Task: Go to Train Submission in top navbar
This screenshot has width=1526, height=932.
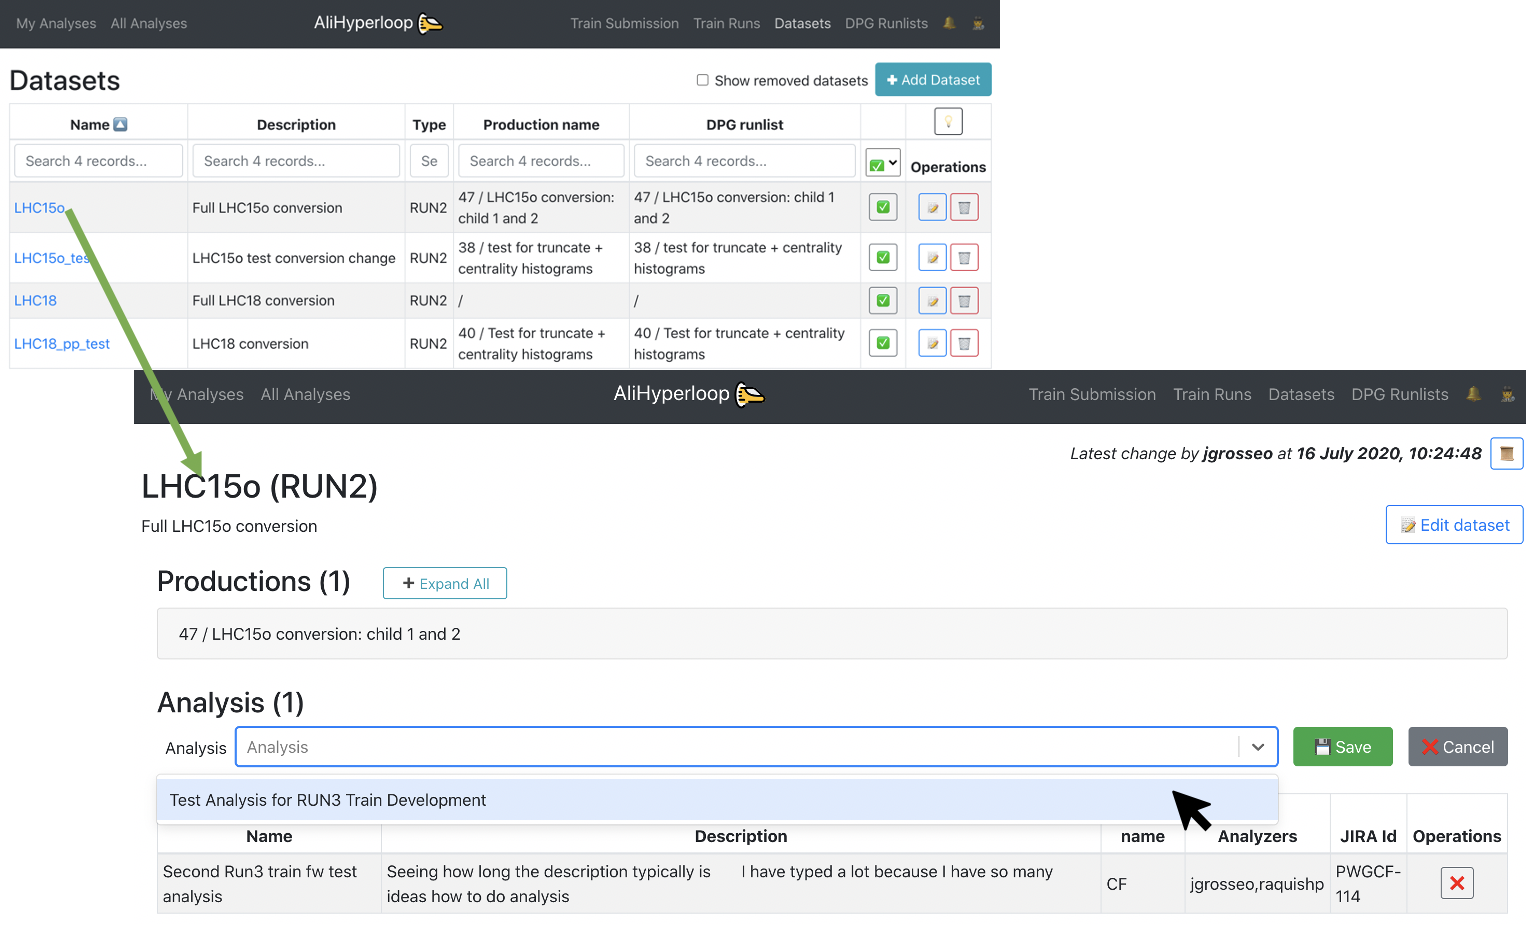Action: coord(624,24)
